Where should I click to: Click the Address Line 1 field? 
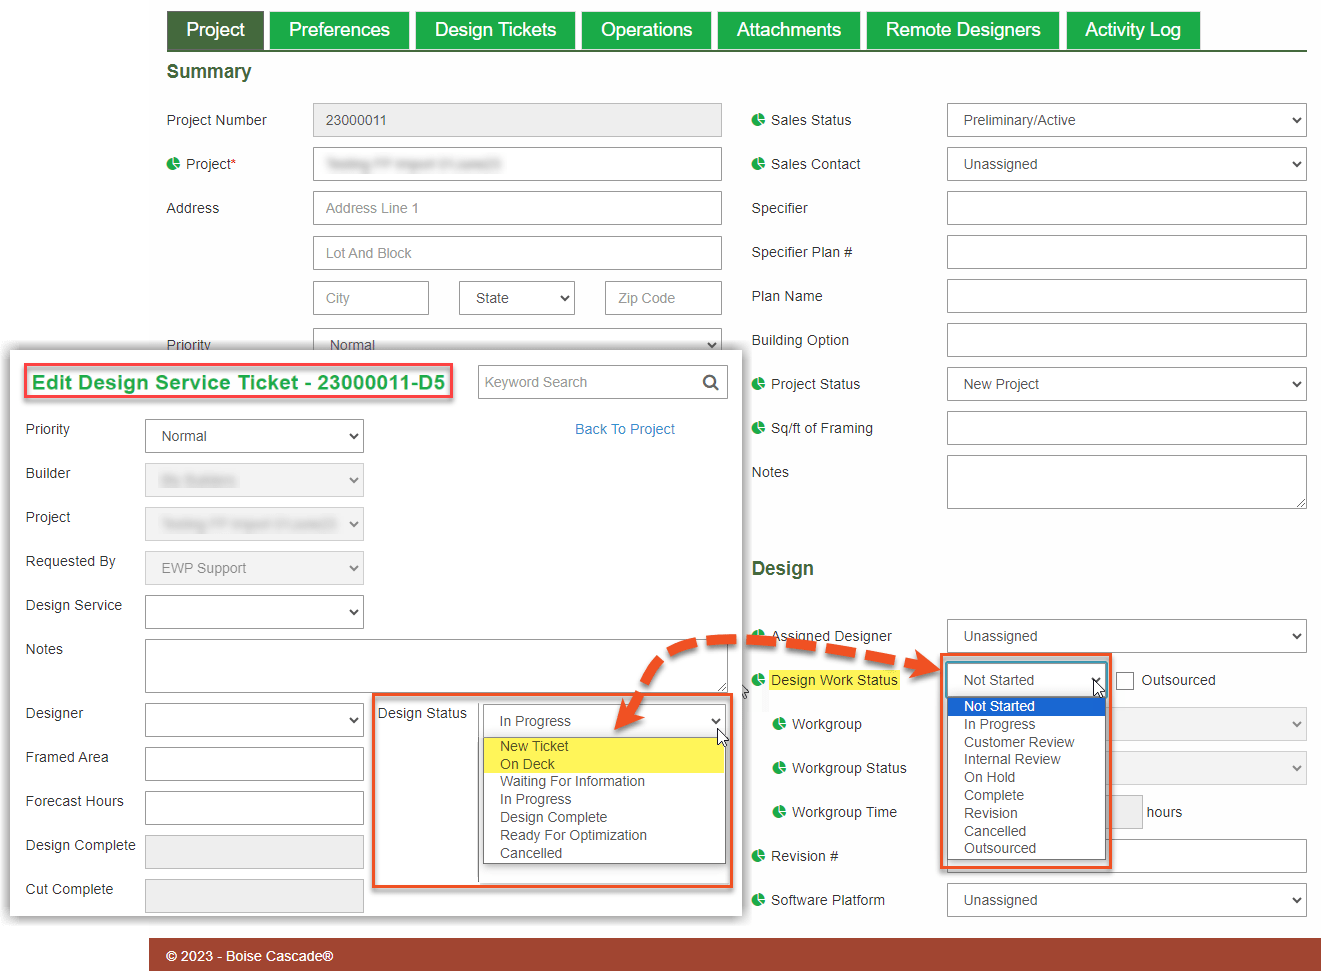pyautogui.click(x=517, y=208)
